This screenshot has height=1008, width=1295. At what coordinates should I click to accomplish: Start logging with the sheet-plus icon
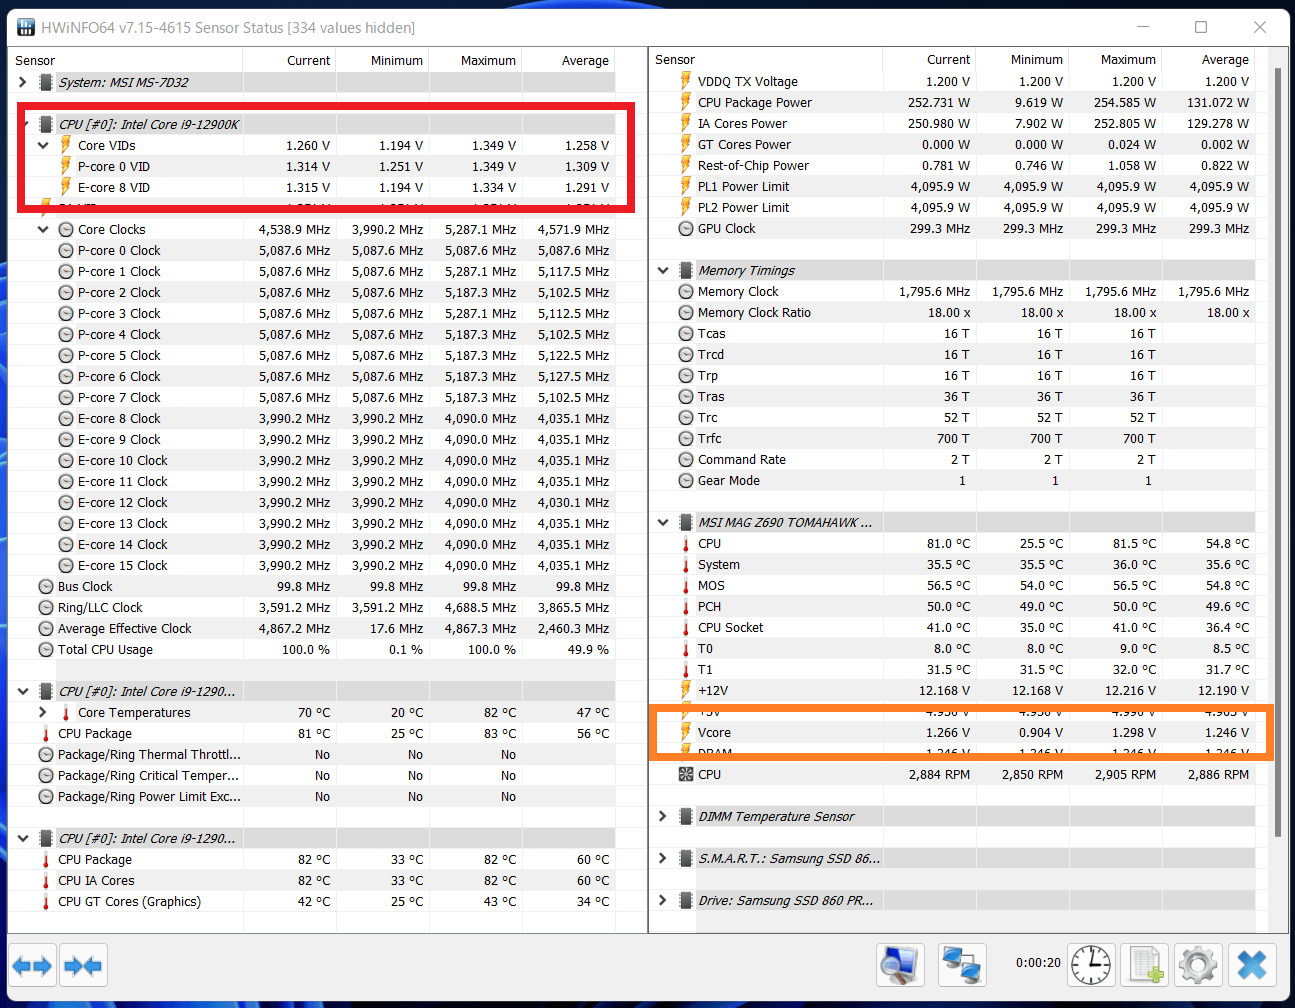pos(1145,966)
